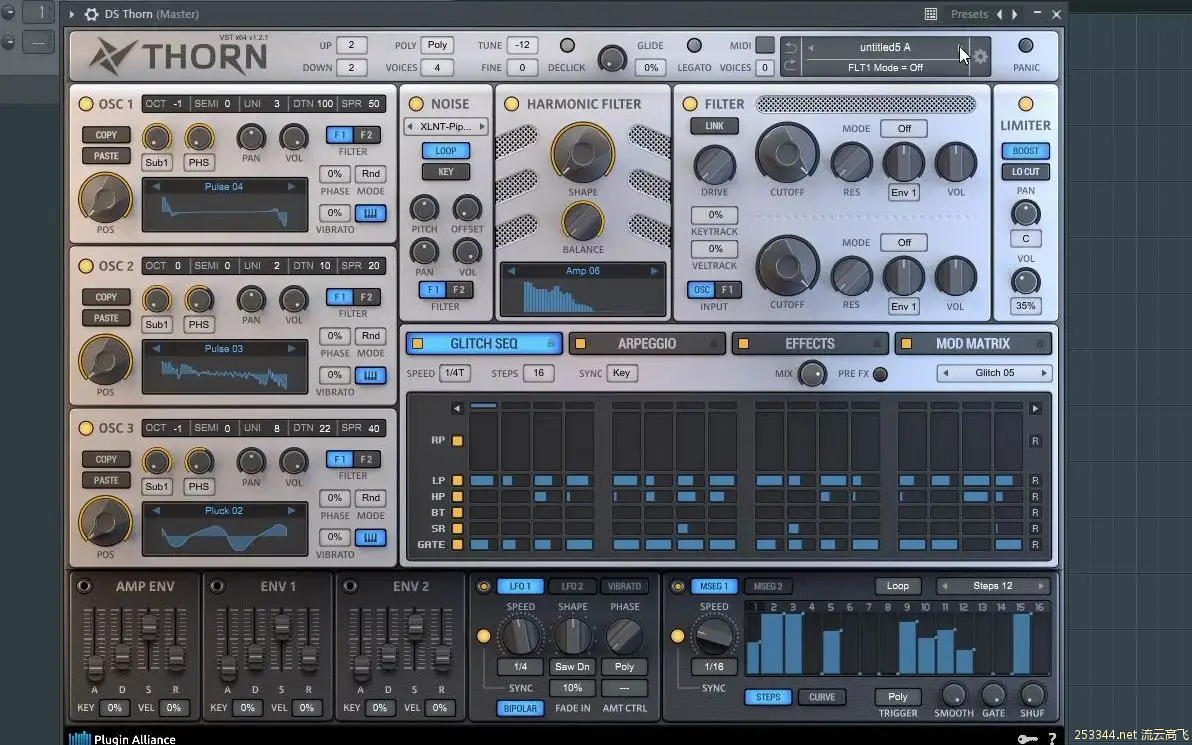Screen dimensions: 1192x745
Task: Toggle OSC 2 power LED
Action: [86, 266]
